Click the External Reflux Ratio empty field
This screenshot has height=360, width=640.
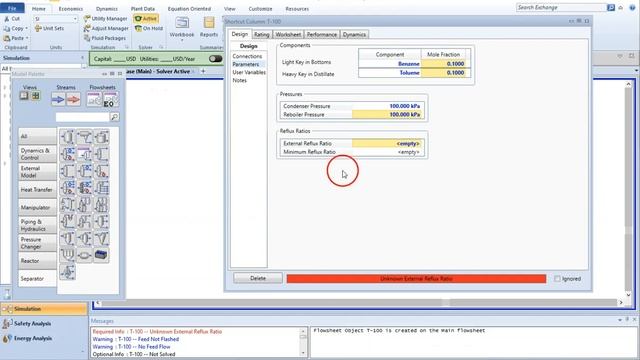pos(387,144)
